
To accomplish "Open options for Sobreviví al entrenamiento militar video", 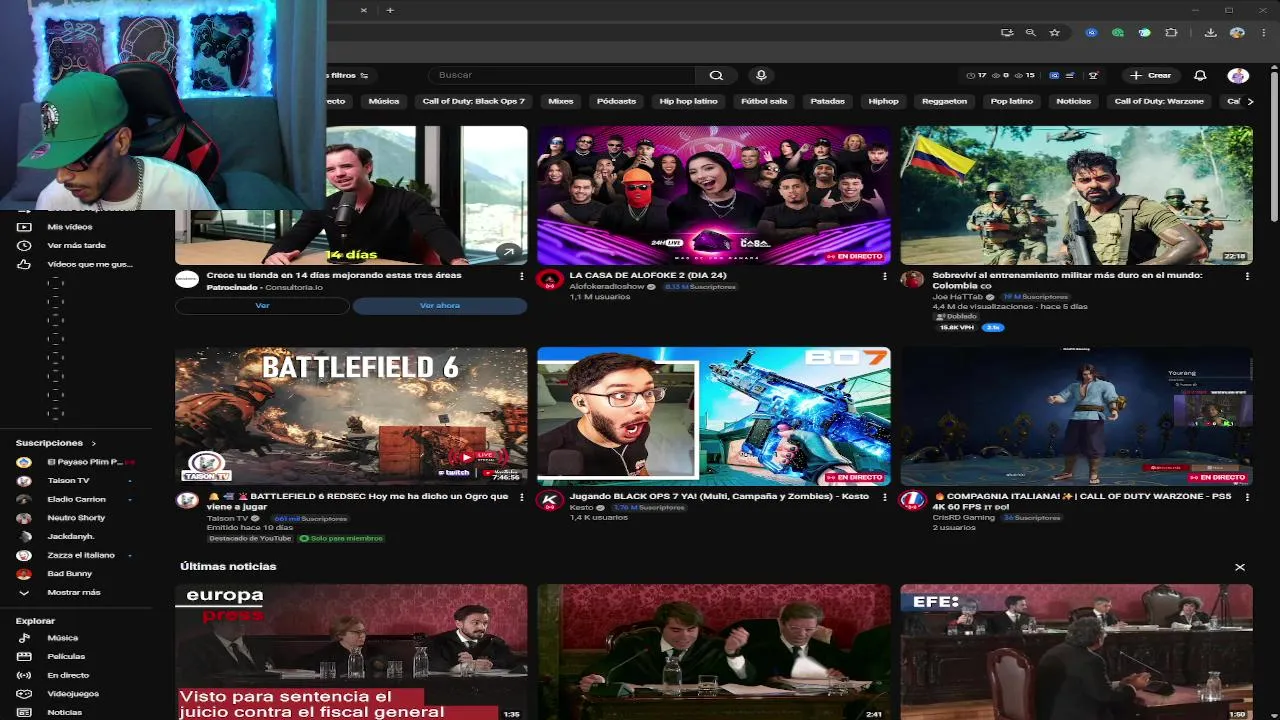I will click(x=1247, y=276).
